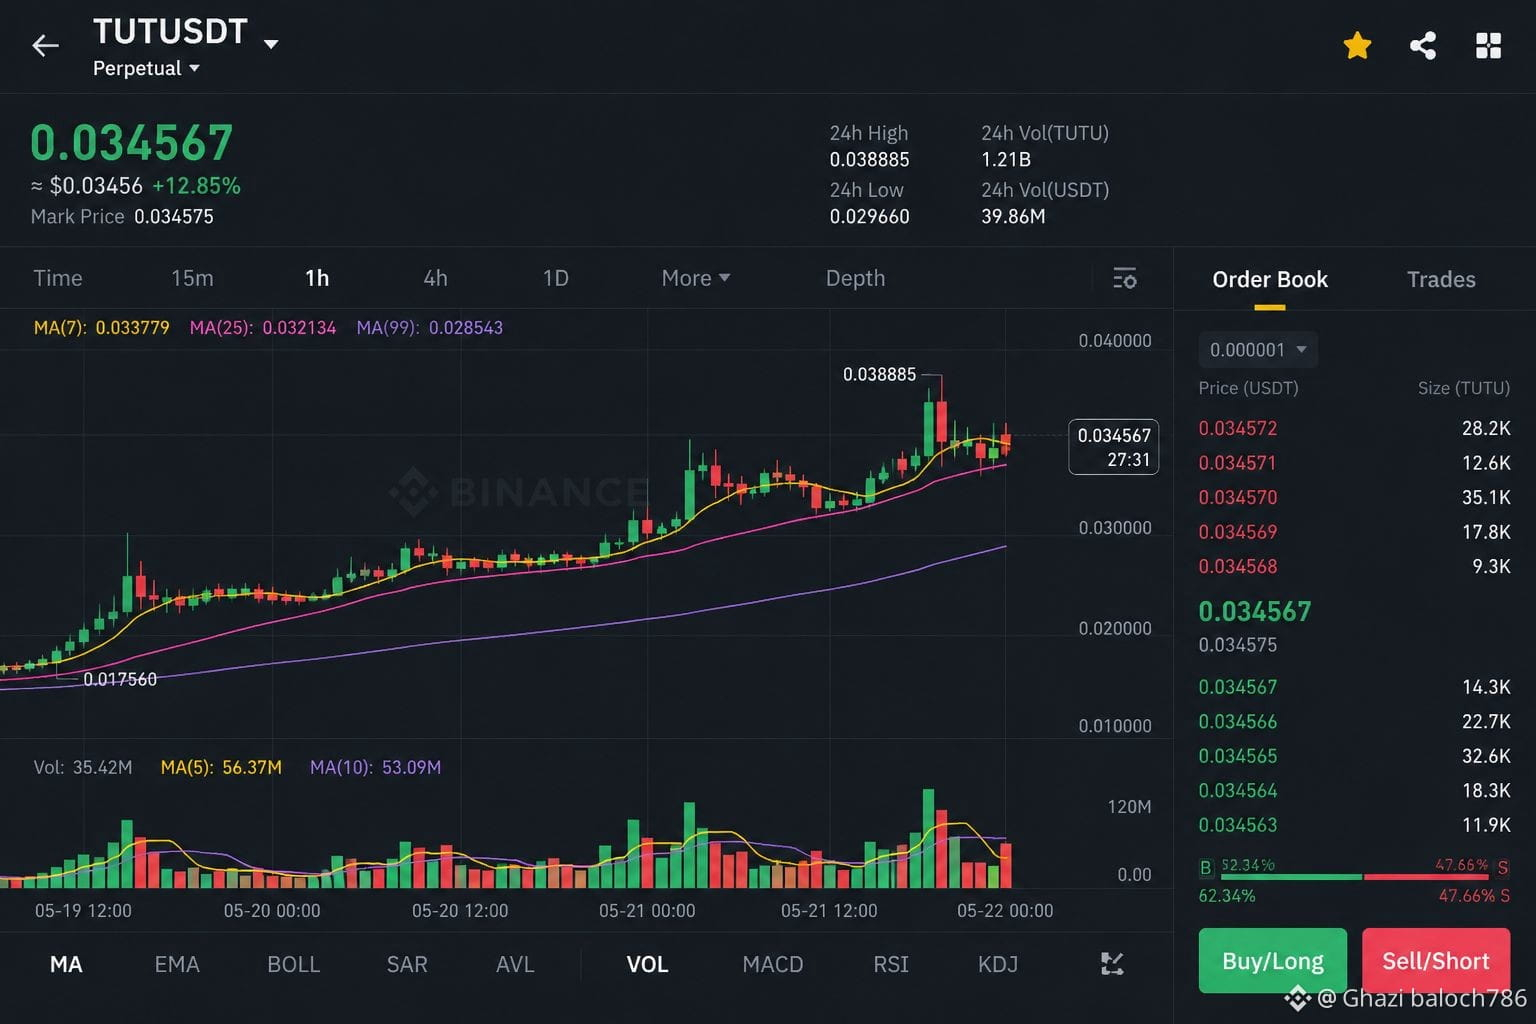
Task: Open the chart settings icon beside Depth
Action: point(1124,278)
